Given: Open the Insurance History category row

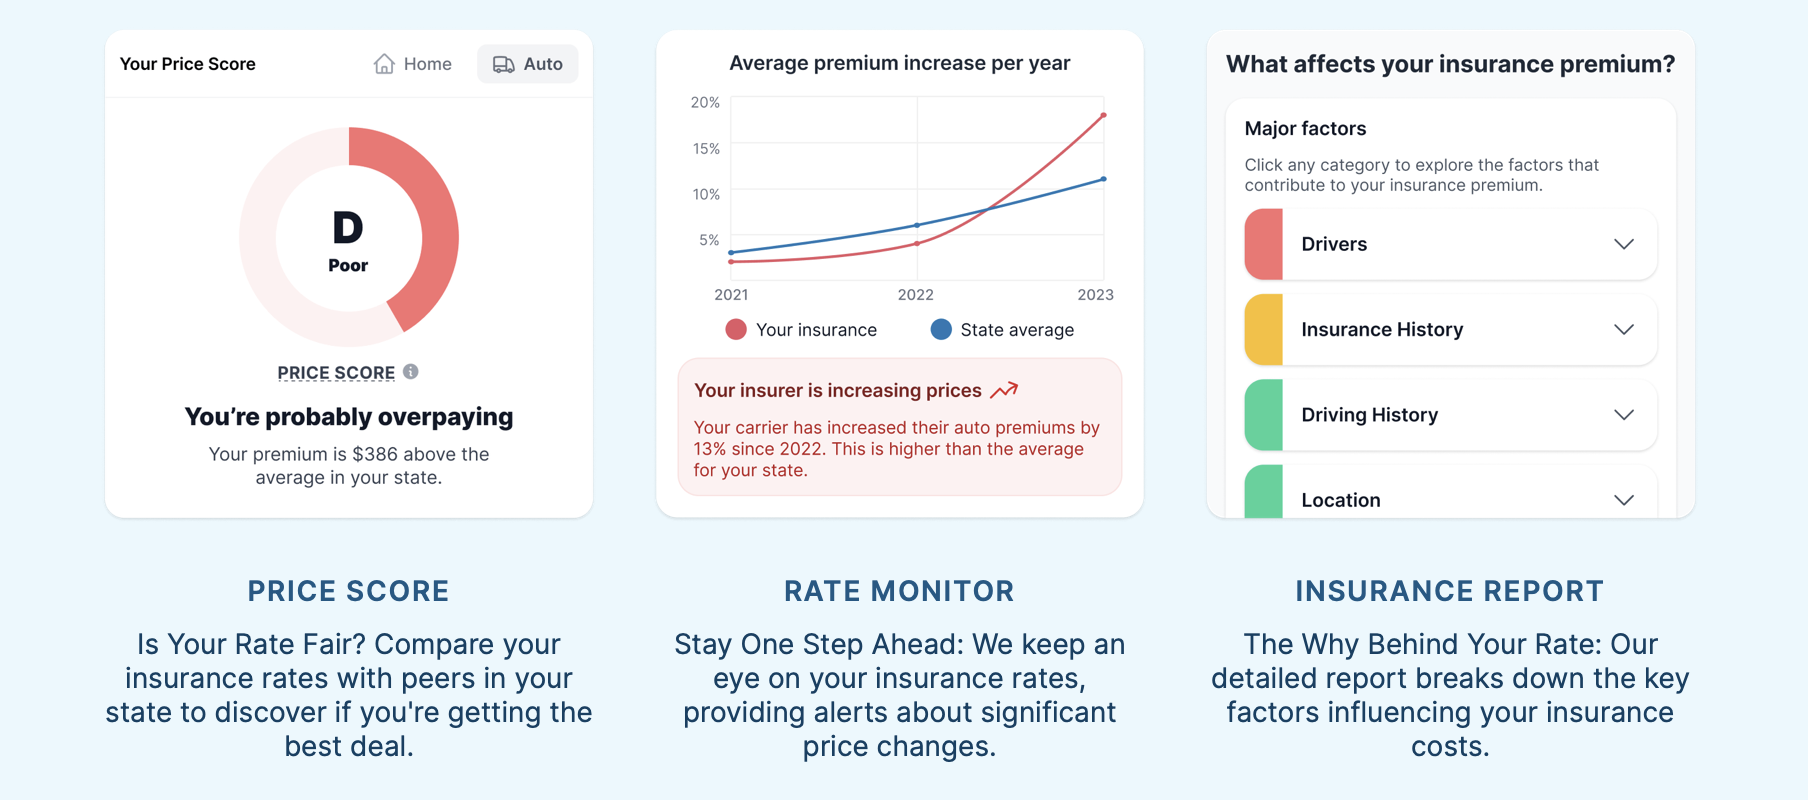Looking at the screenshot, I should (x=1451, y=329).
